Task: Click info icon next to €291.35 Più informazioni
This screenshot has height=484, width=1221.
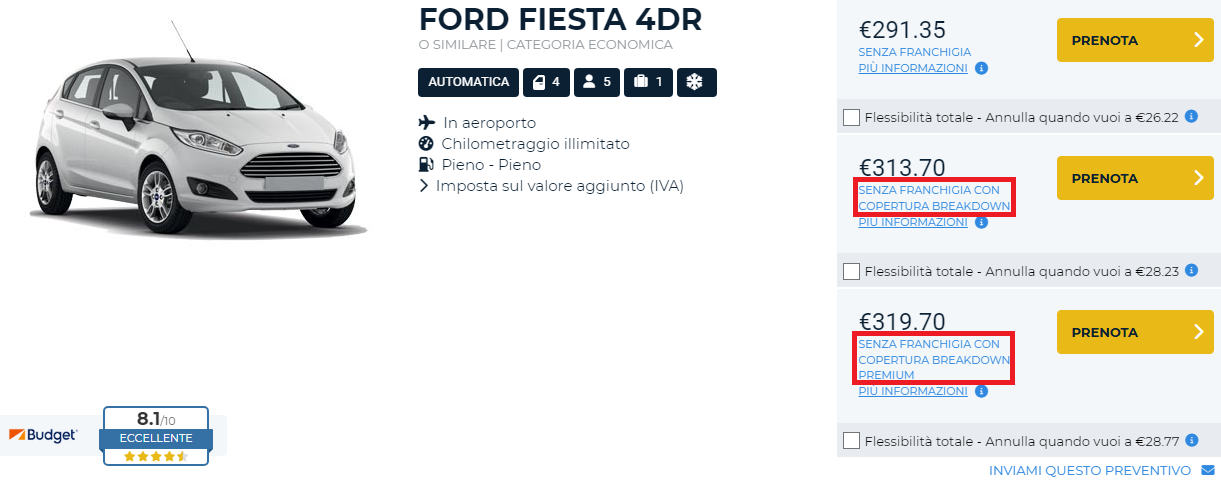Action: (981, 69)
